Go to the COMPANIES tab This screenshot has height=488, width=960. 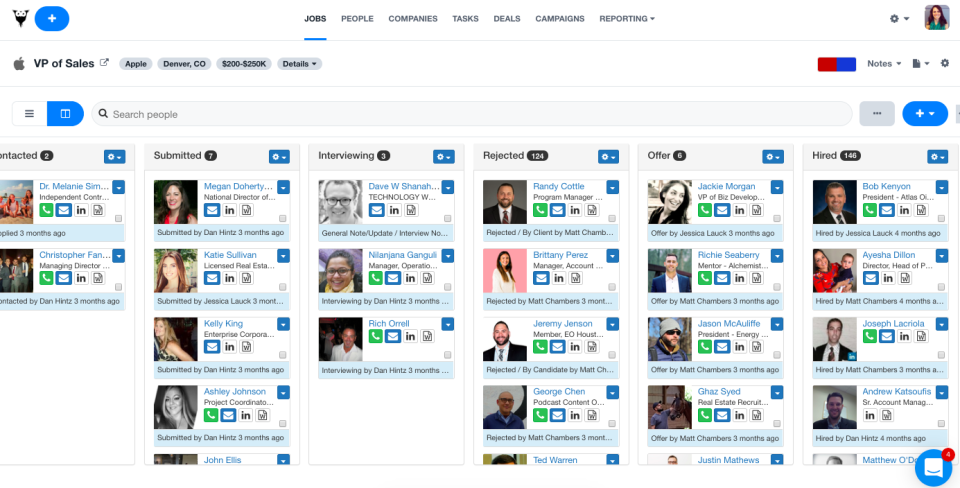[413, 19]
